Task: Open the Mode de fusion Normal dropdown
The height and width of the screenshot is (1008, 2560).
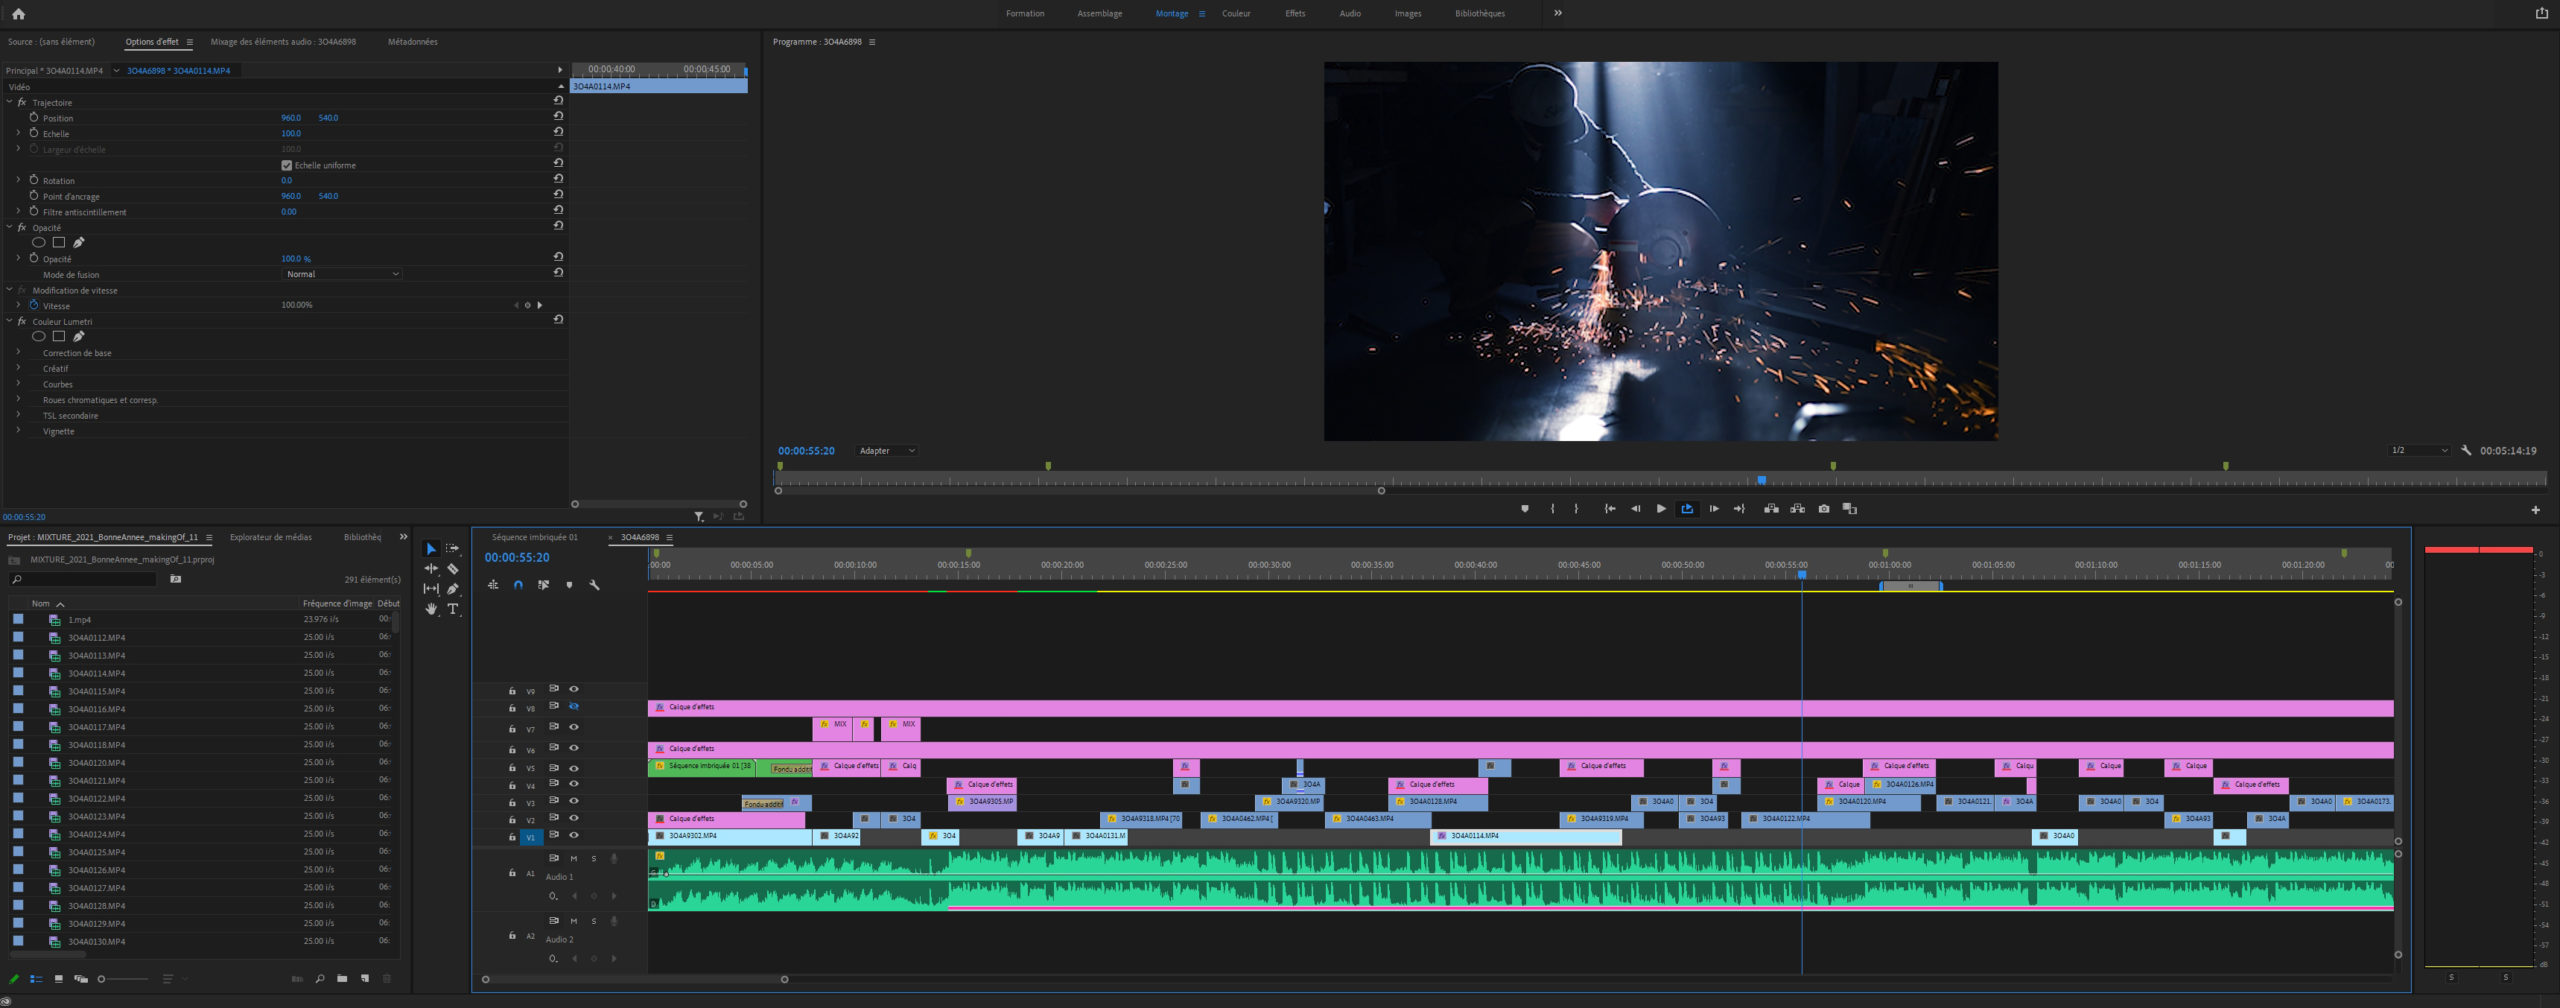Action: (x=342, y=274)
